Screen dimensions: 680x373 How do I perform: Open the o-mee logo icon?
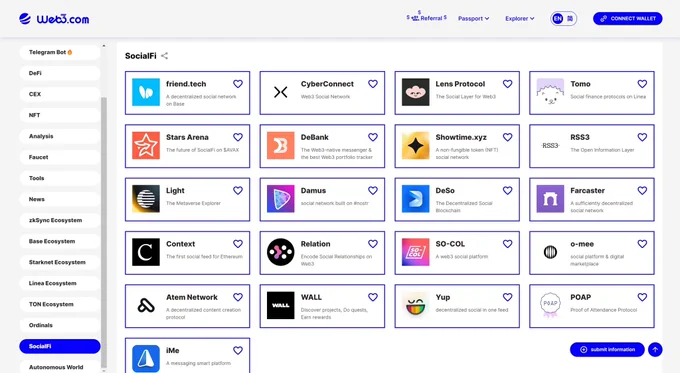(550, 252)
